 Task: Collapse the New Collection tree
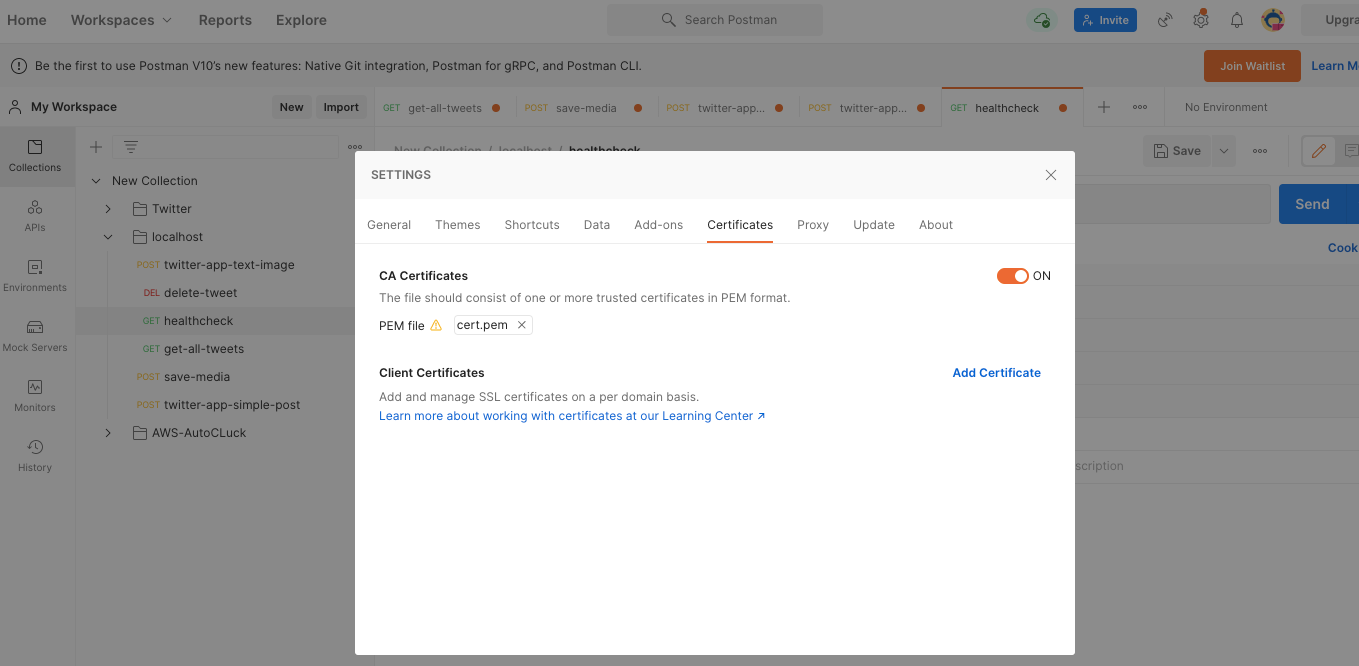point(96,181)
